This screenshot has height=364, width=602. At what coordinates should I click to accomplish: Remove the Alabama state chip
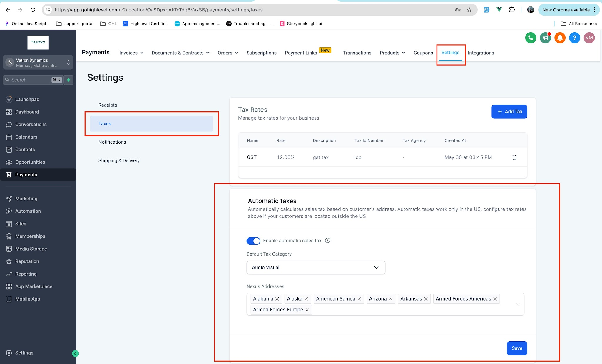click(277, 299)
